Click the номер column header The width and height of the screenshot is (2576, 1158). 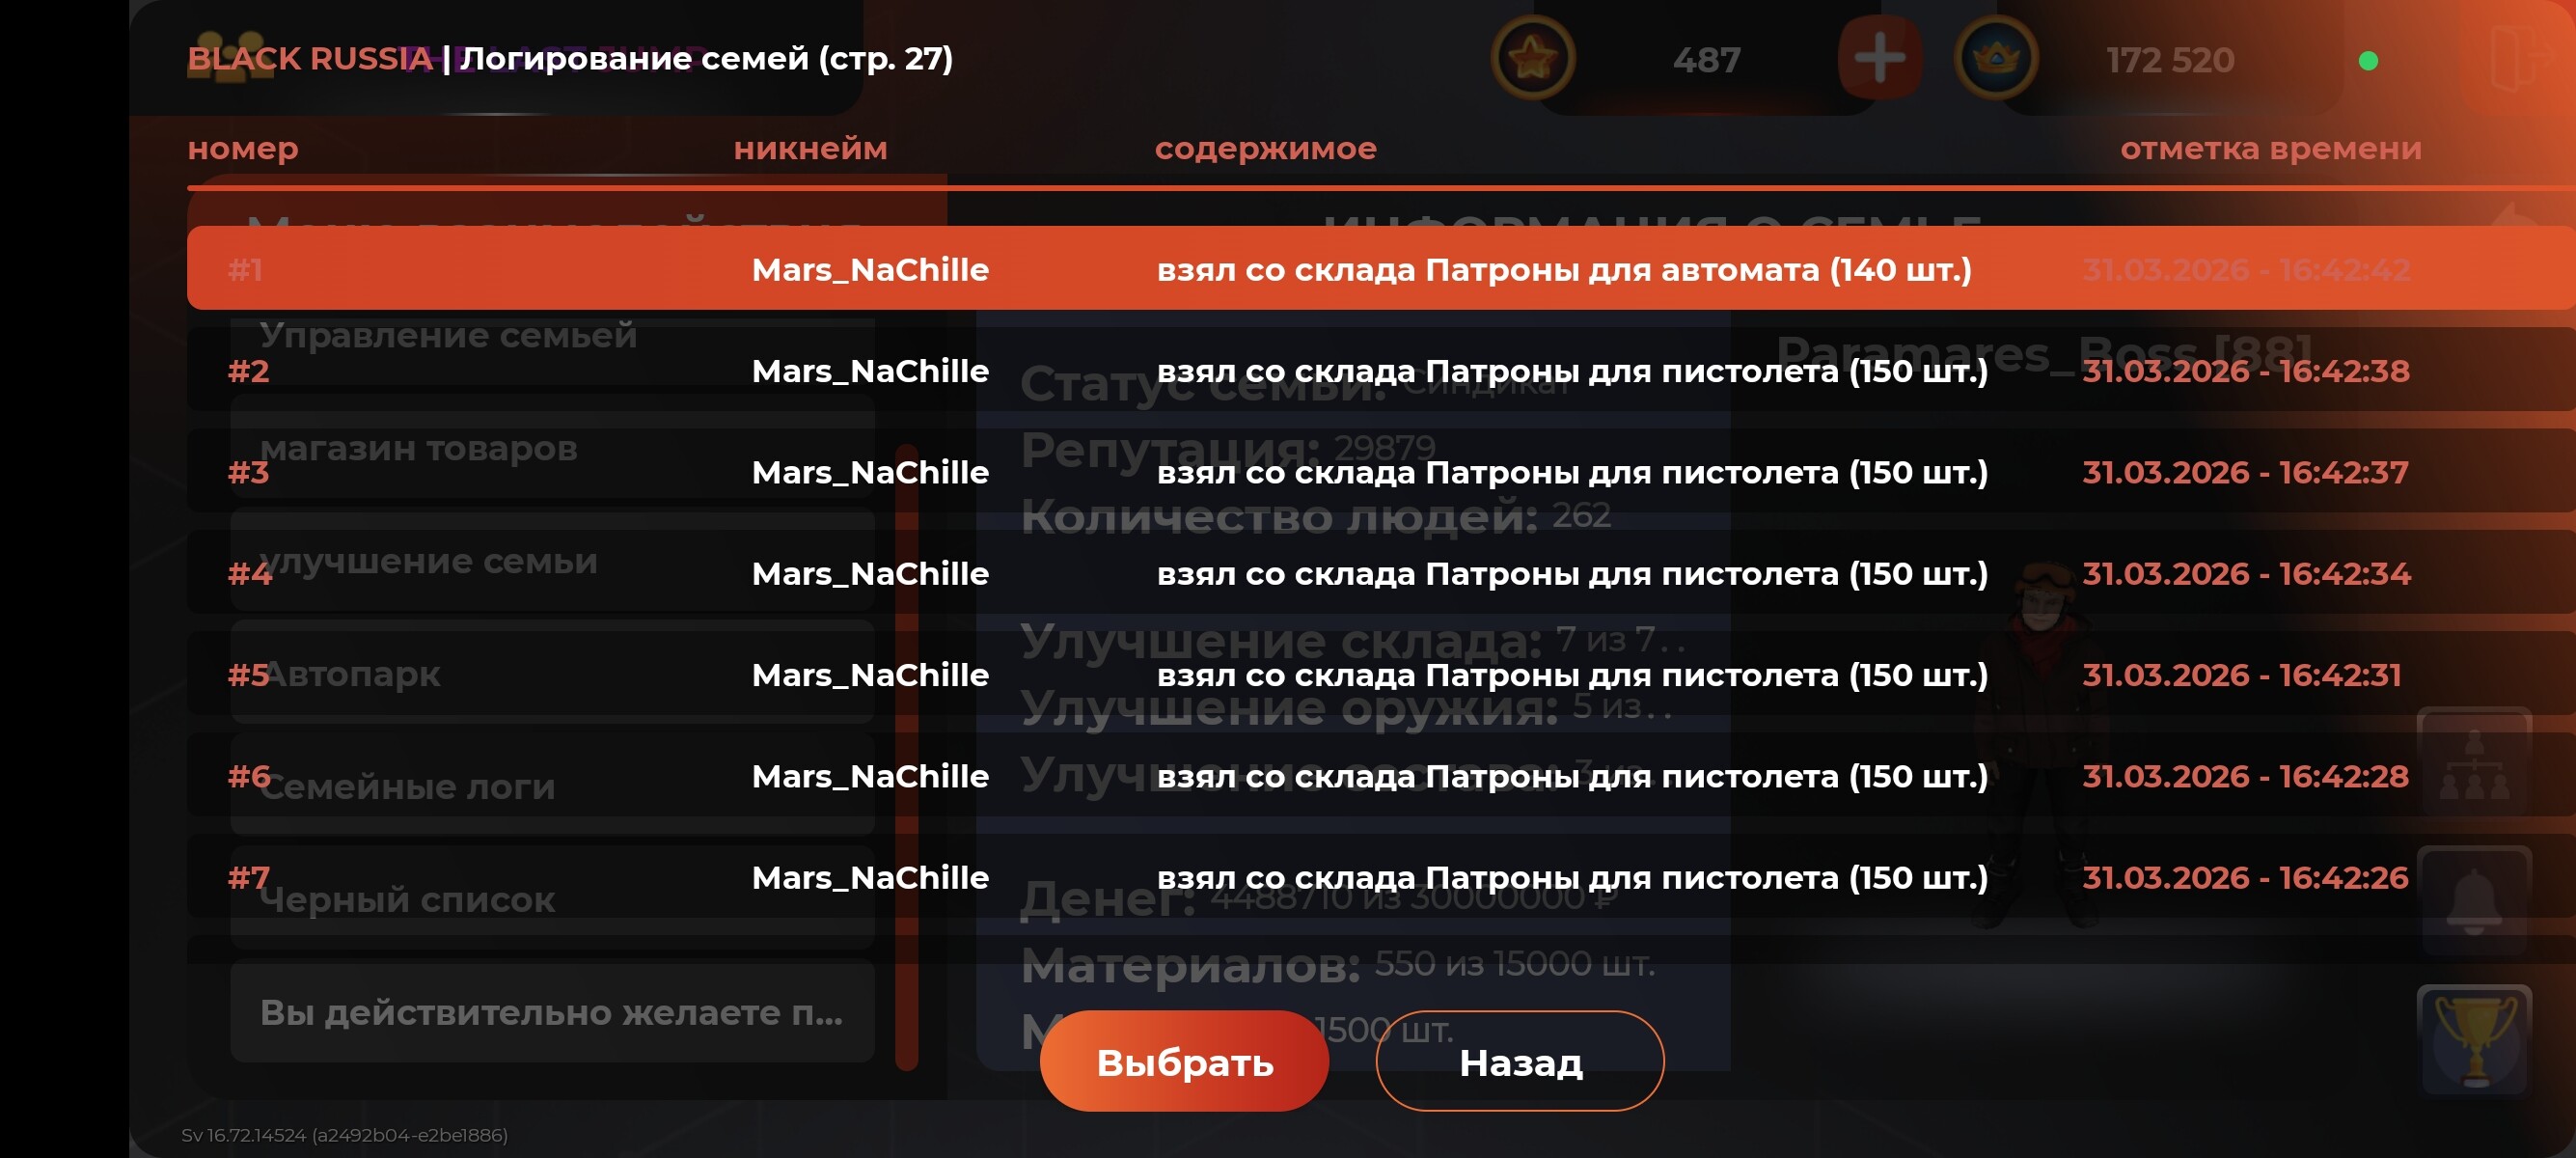[x=243, y=148]
